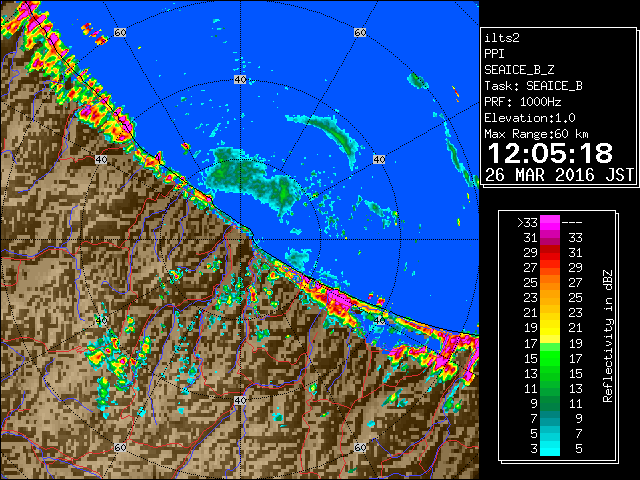Viewport: 640px width, 480px height.
Task: Click the 12:05:18 timestamp
Action: (550, 153)
